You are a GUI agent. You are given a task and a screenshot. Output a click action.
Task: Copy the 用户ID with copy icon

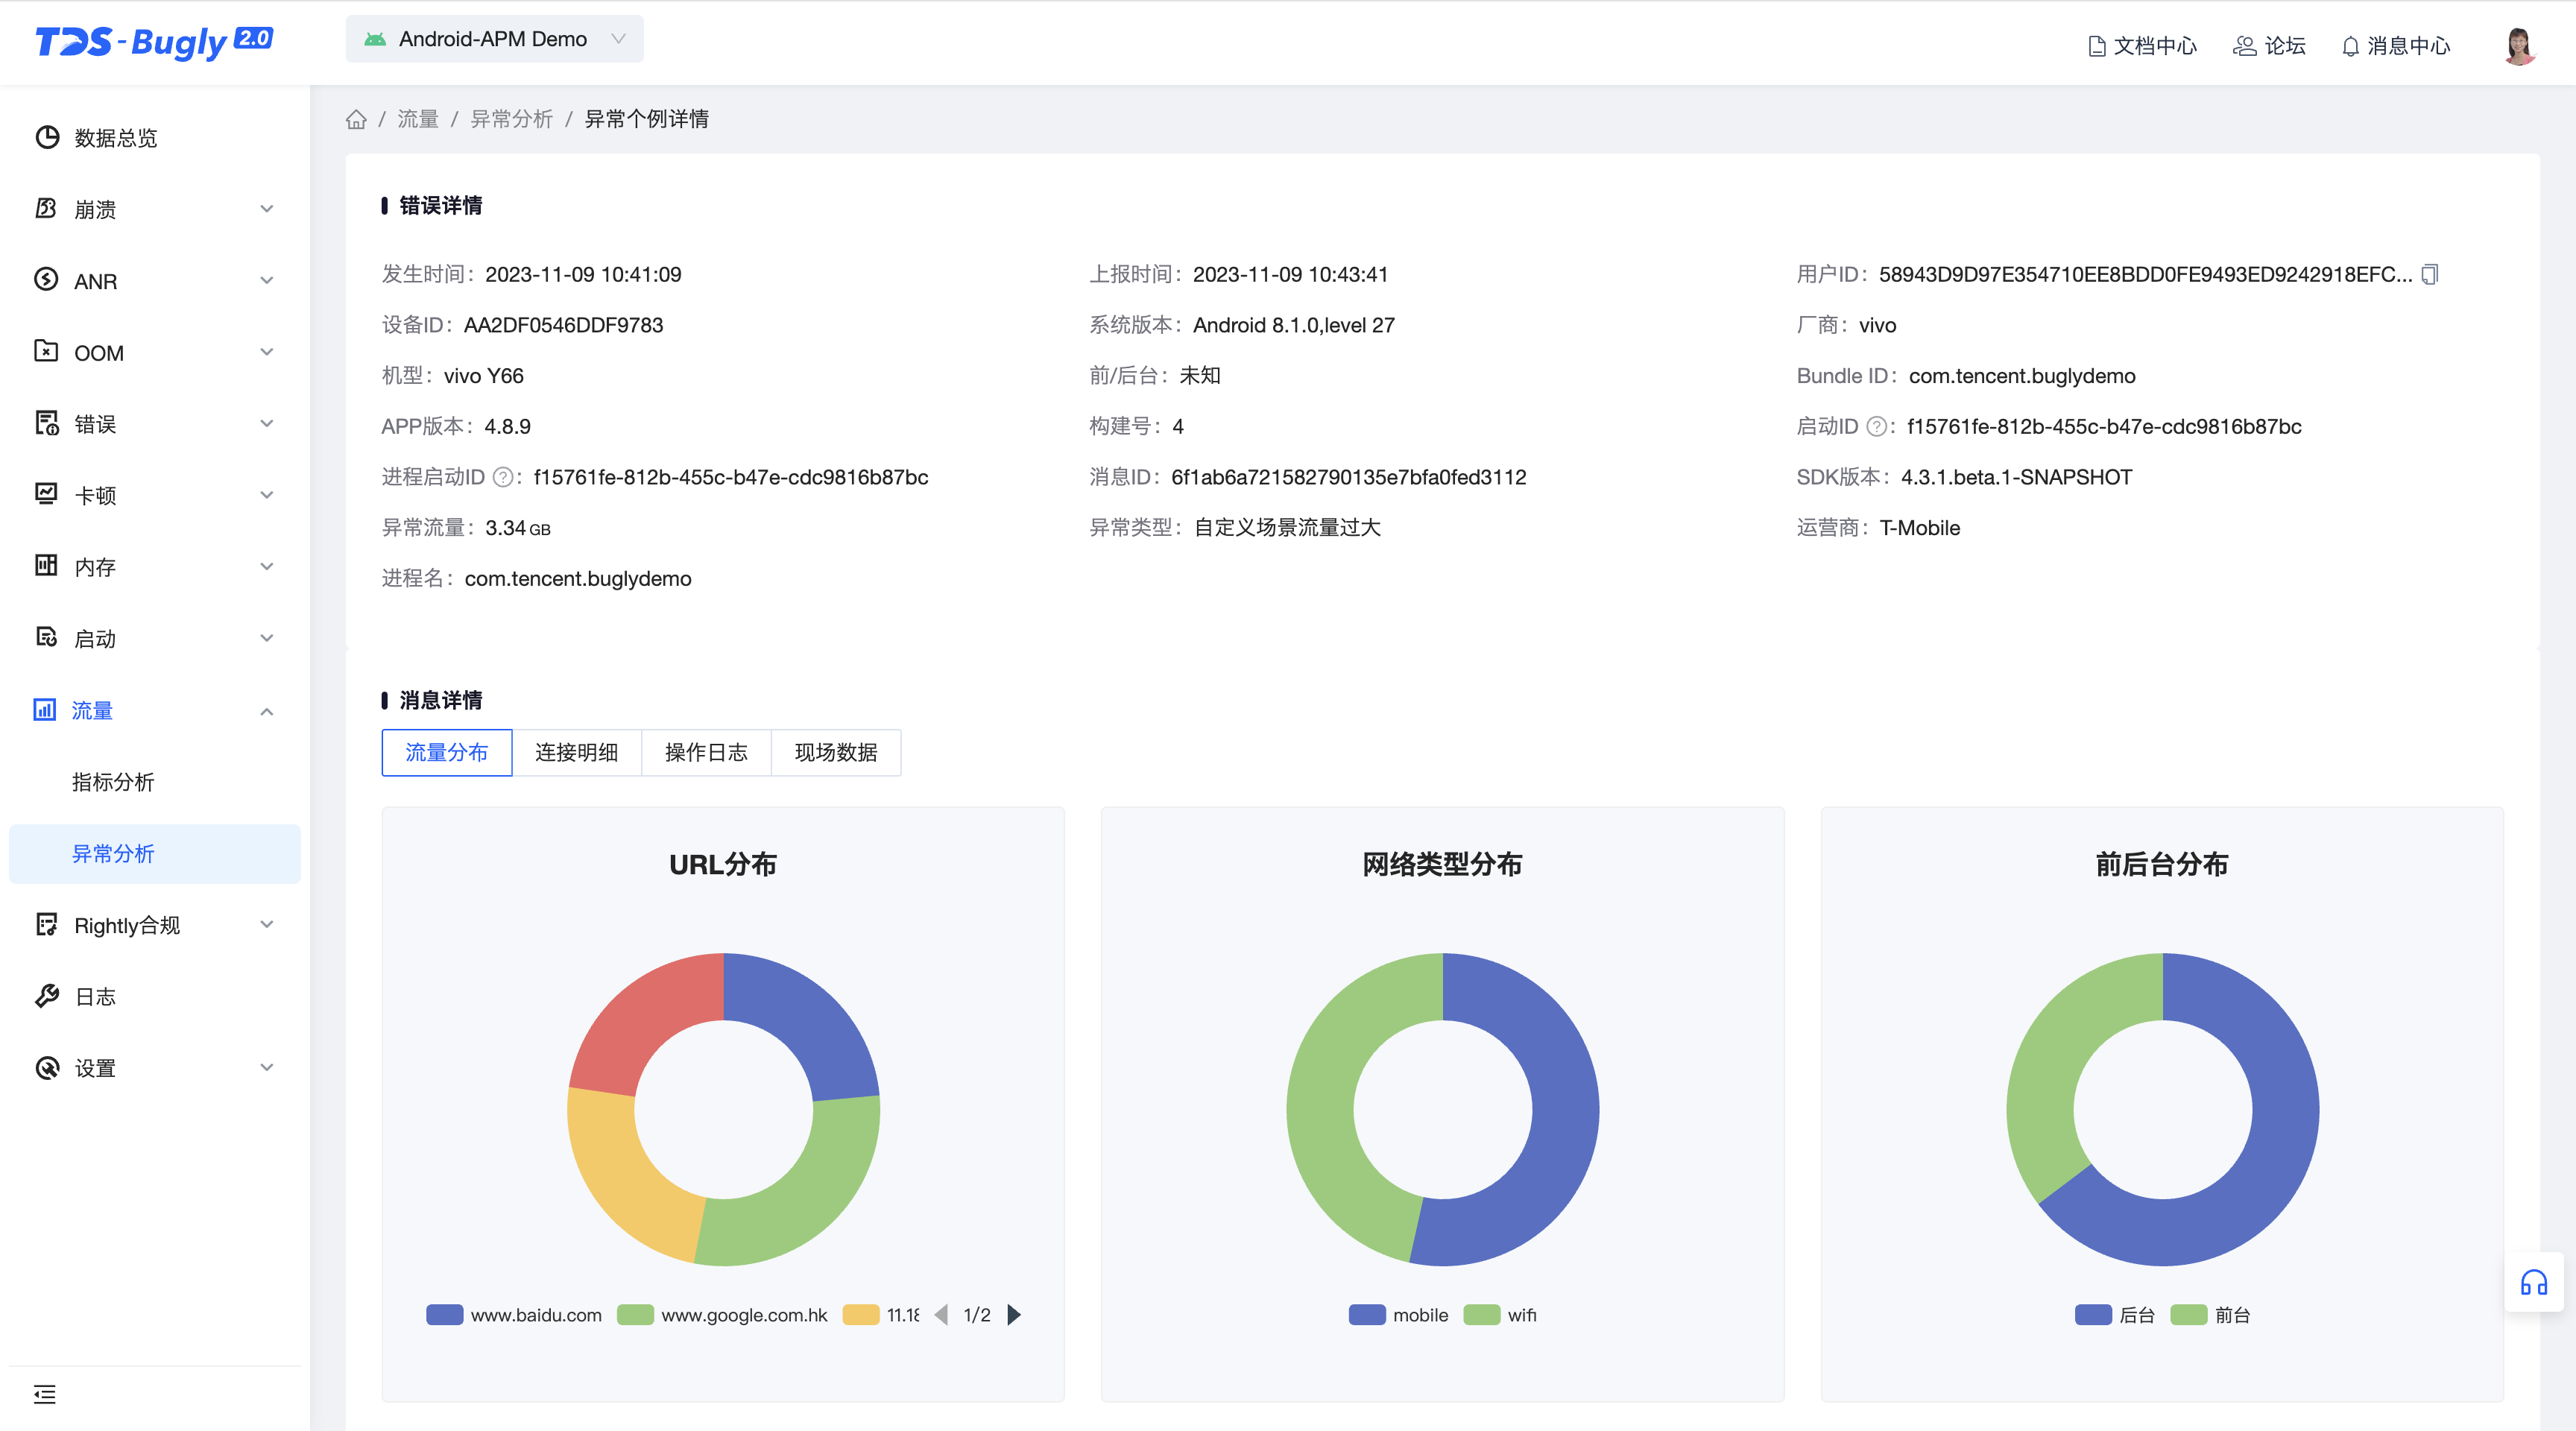coord(2430,274)
